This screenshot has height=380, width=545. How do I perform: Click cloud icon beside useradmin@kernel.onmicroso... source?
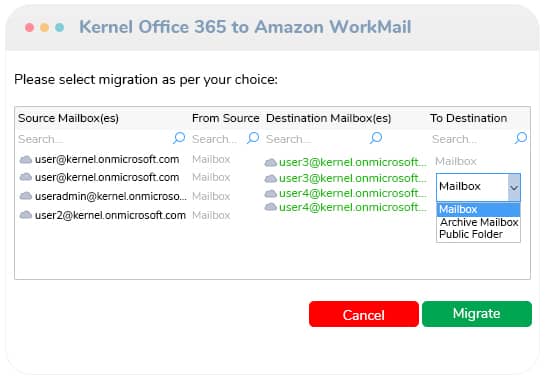pyautogui.click(x=26, y=196)
